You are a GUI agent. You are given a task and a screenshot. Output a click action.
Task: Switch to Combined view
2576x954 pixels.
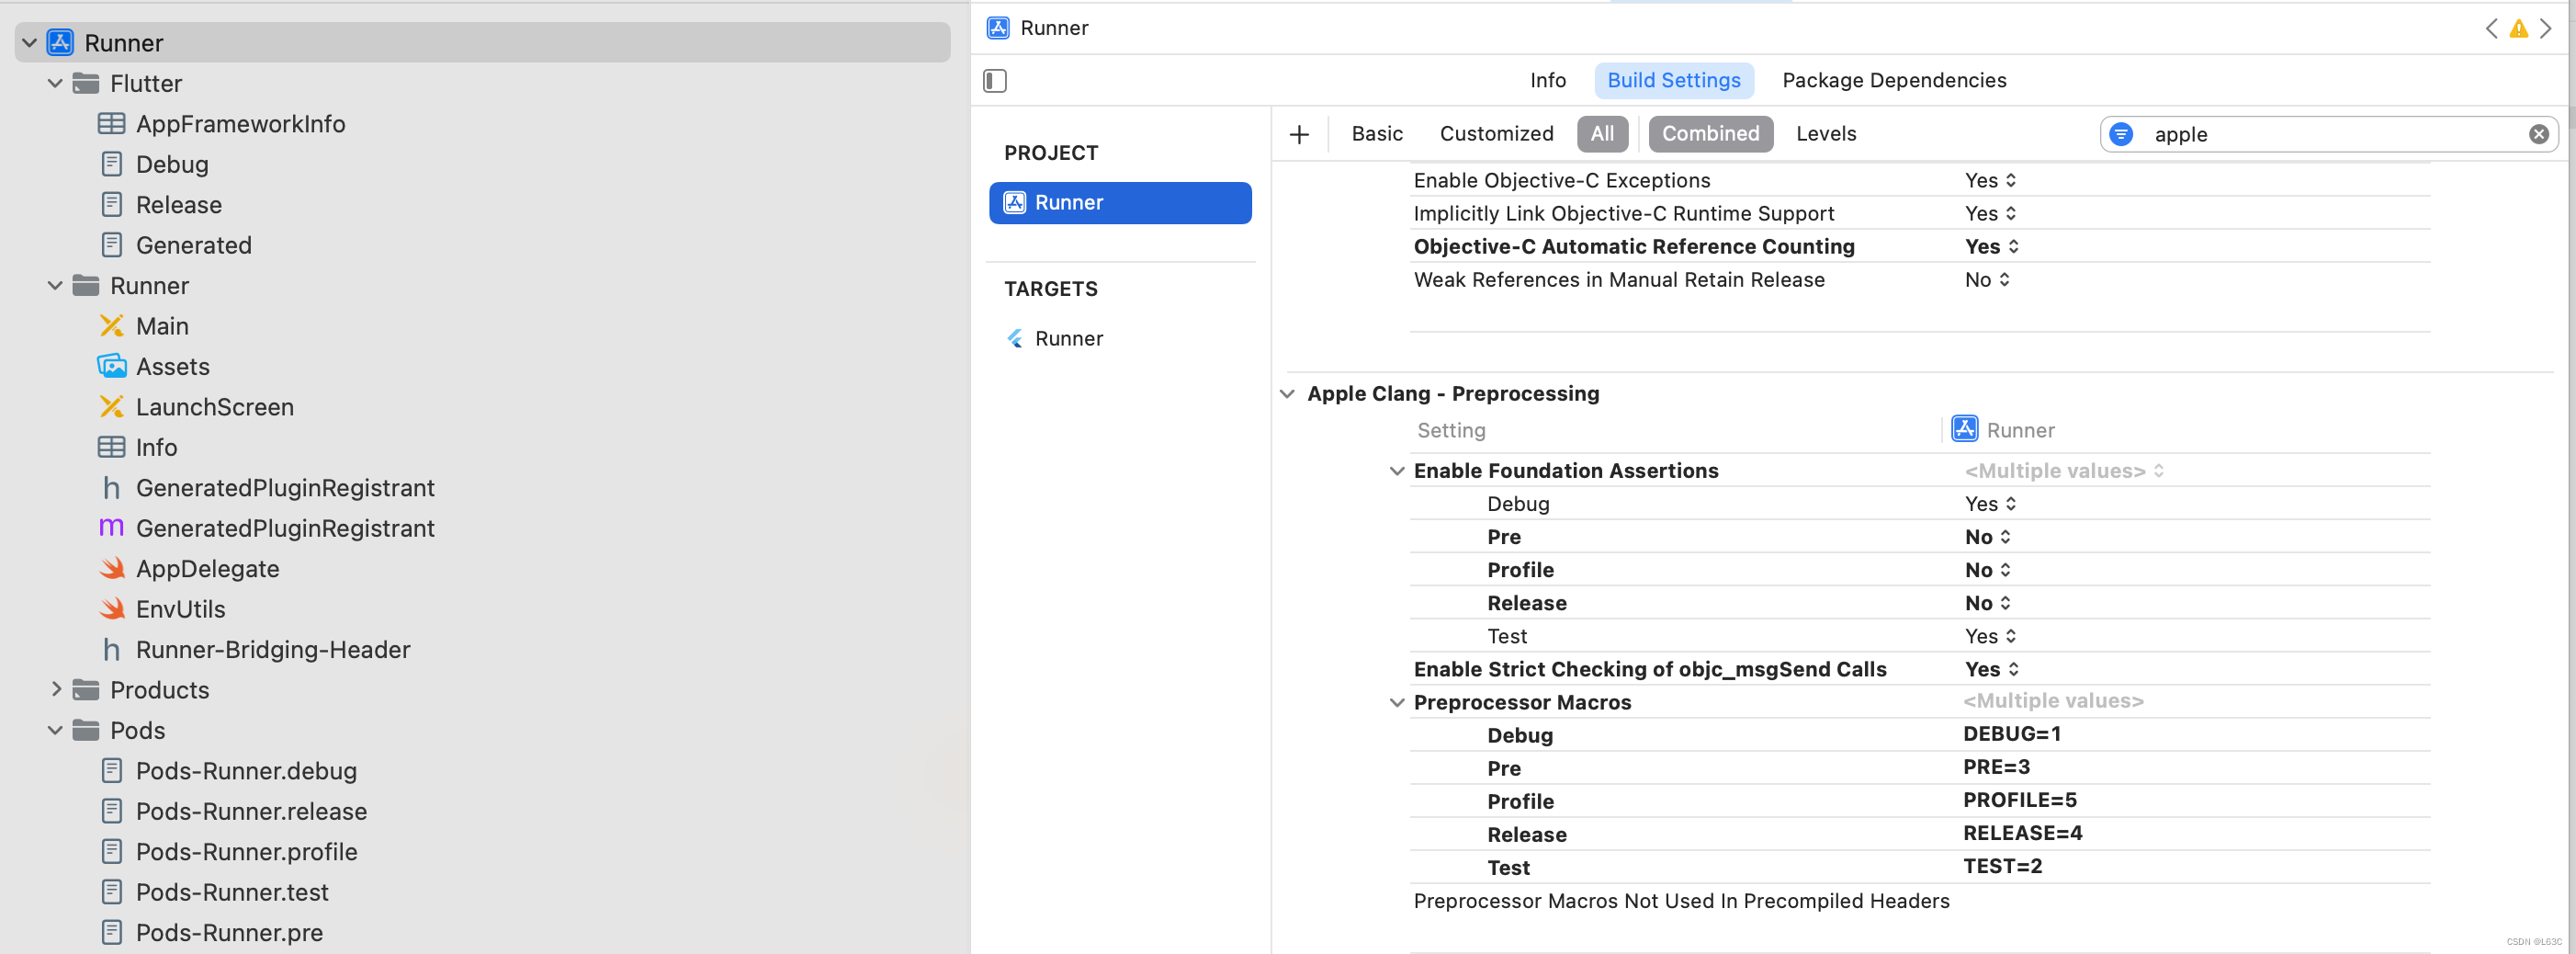(x=1710, y=134)
